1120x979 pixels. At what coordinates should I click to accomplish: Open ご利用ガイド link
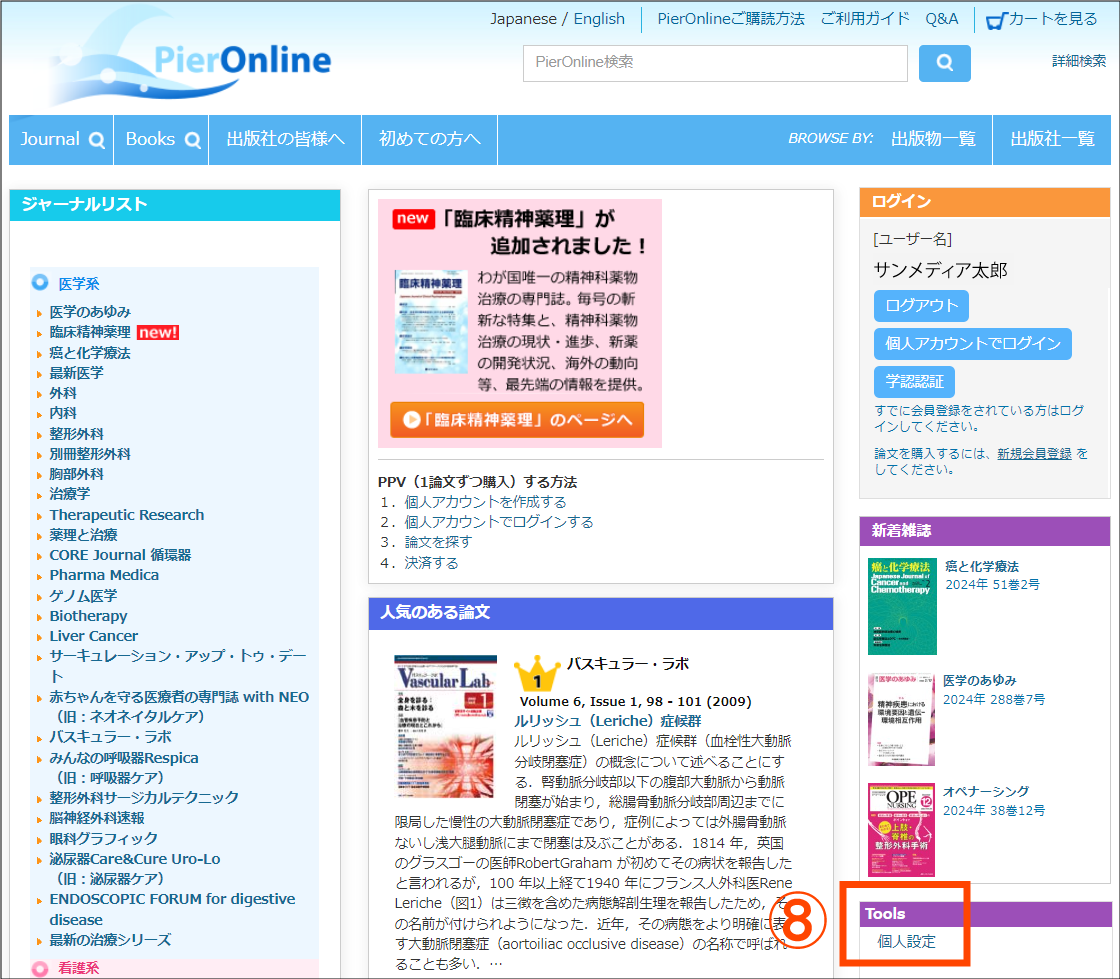pos(865,19)
